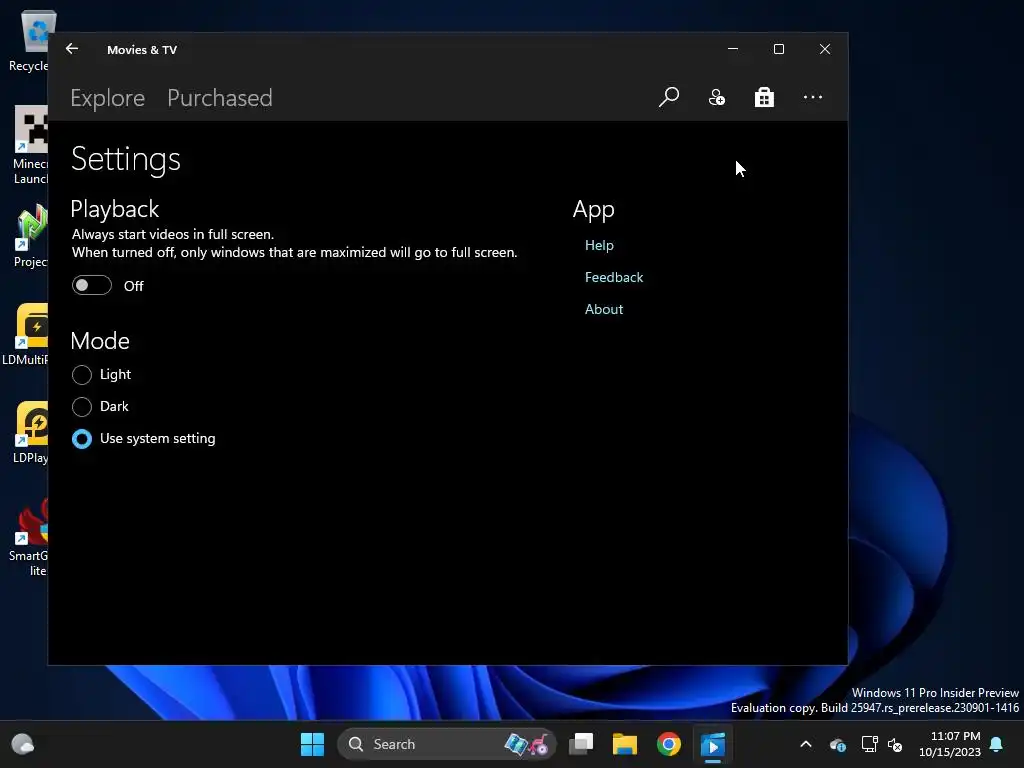
Task: Click the 'Playback' section heading
Action: (x=114, y=210)
